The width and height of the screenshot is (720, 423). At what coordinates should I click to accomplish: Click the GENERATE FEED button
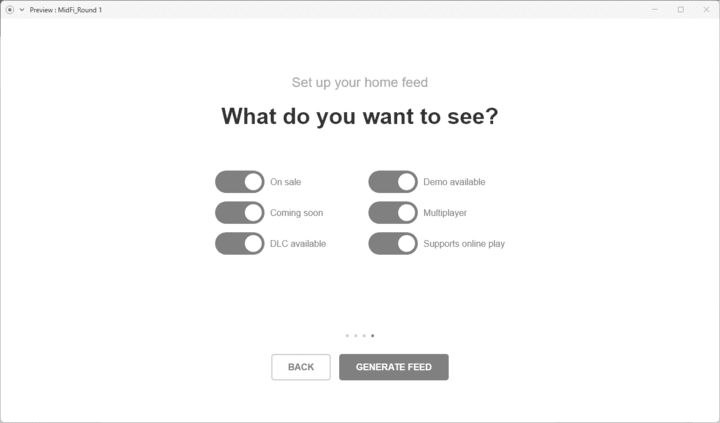click(394, 367)
